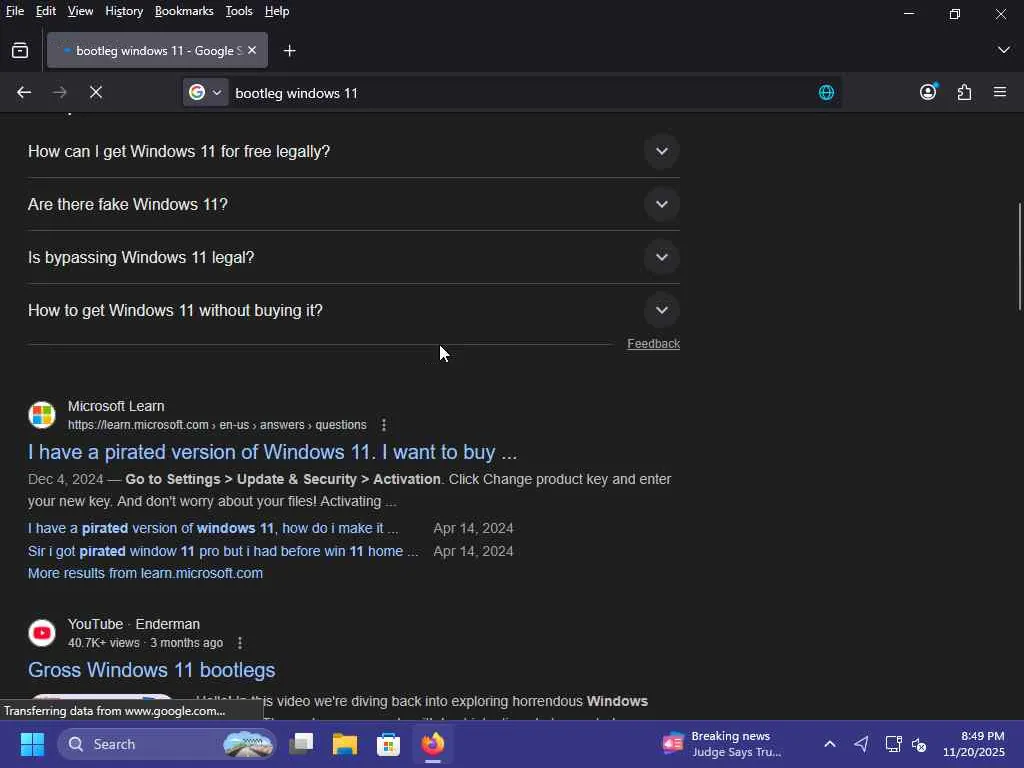Open the list all tabs chevron
Viewport: 1024px width, 768px height.
click(x=1004, y=50)
